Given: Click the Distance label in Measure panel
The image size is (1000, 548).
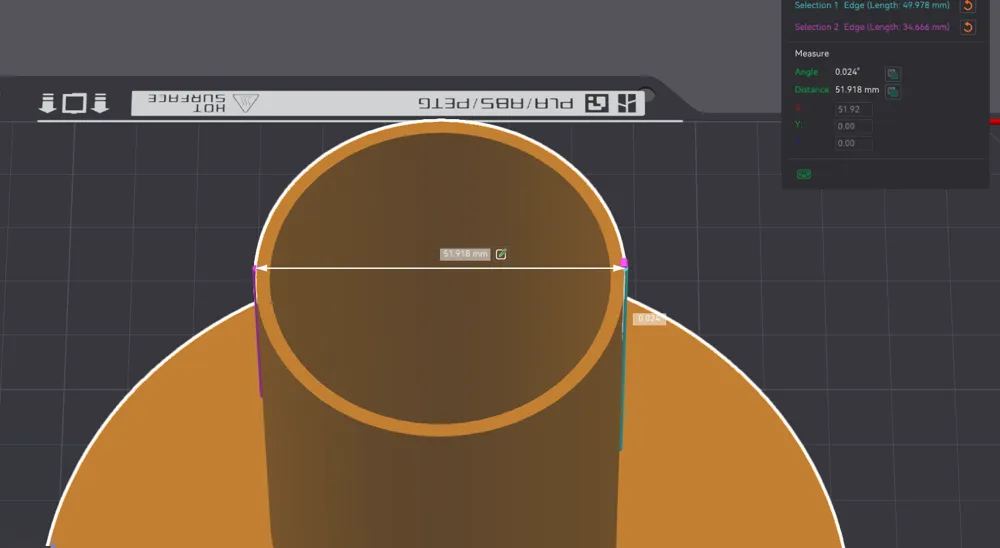Looking at the screenshot, I should 811,90.
